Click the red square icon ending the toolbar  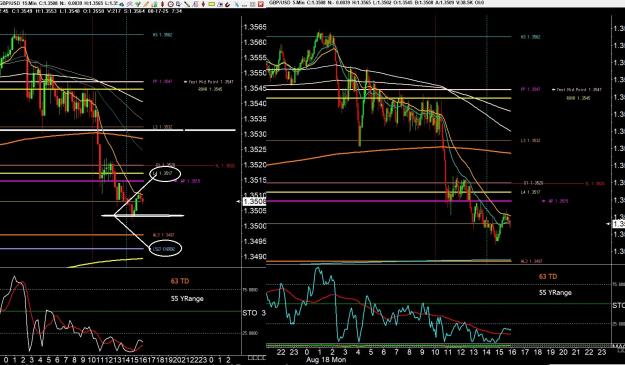tap(261, 4)
